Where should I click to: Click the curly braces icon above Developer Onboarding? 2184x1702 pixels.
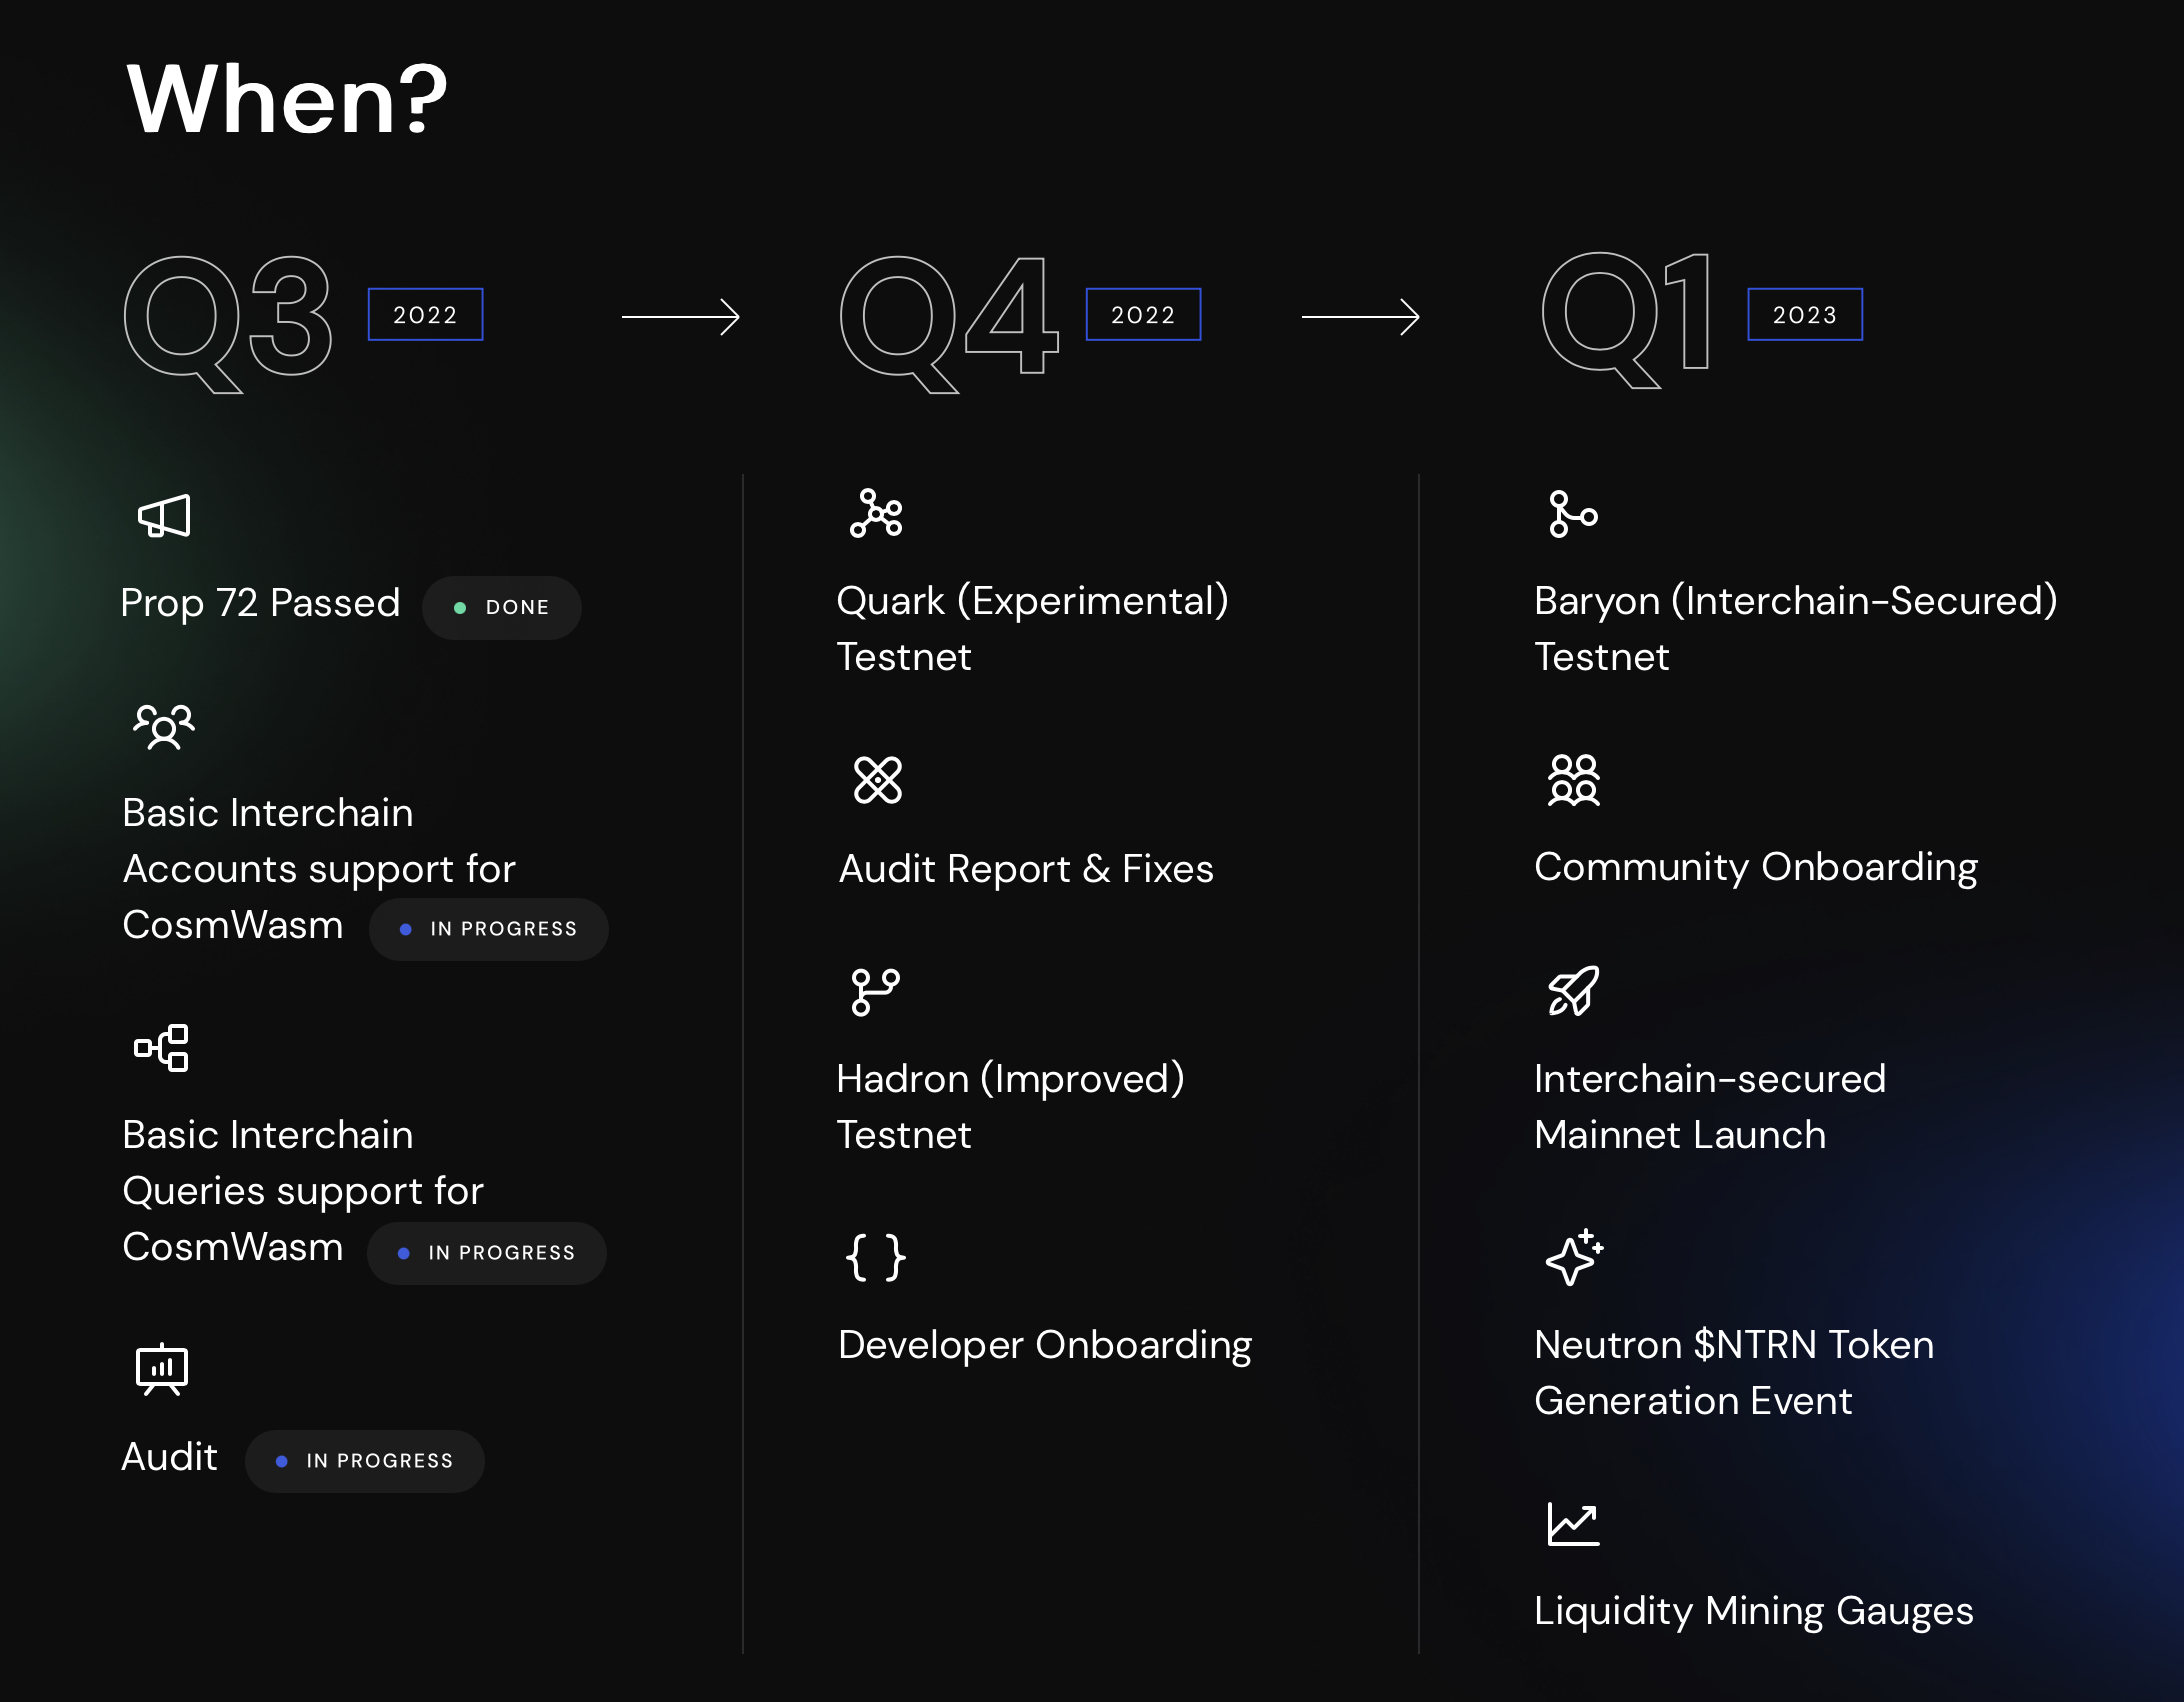pos(876,1258)
